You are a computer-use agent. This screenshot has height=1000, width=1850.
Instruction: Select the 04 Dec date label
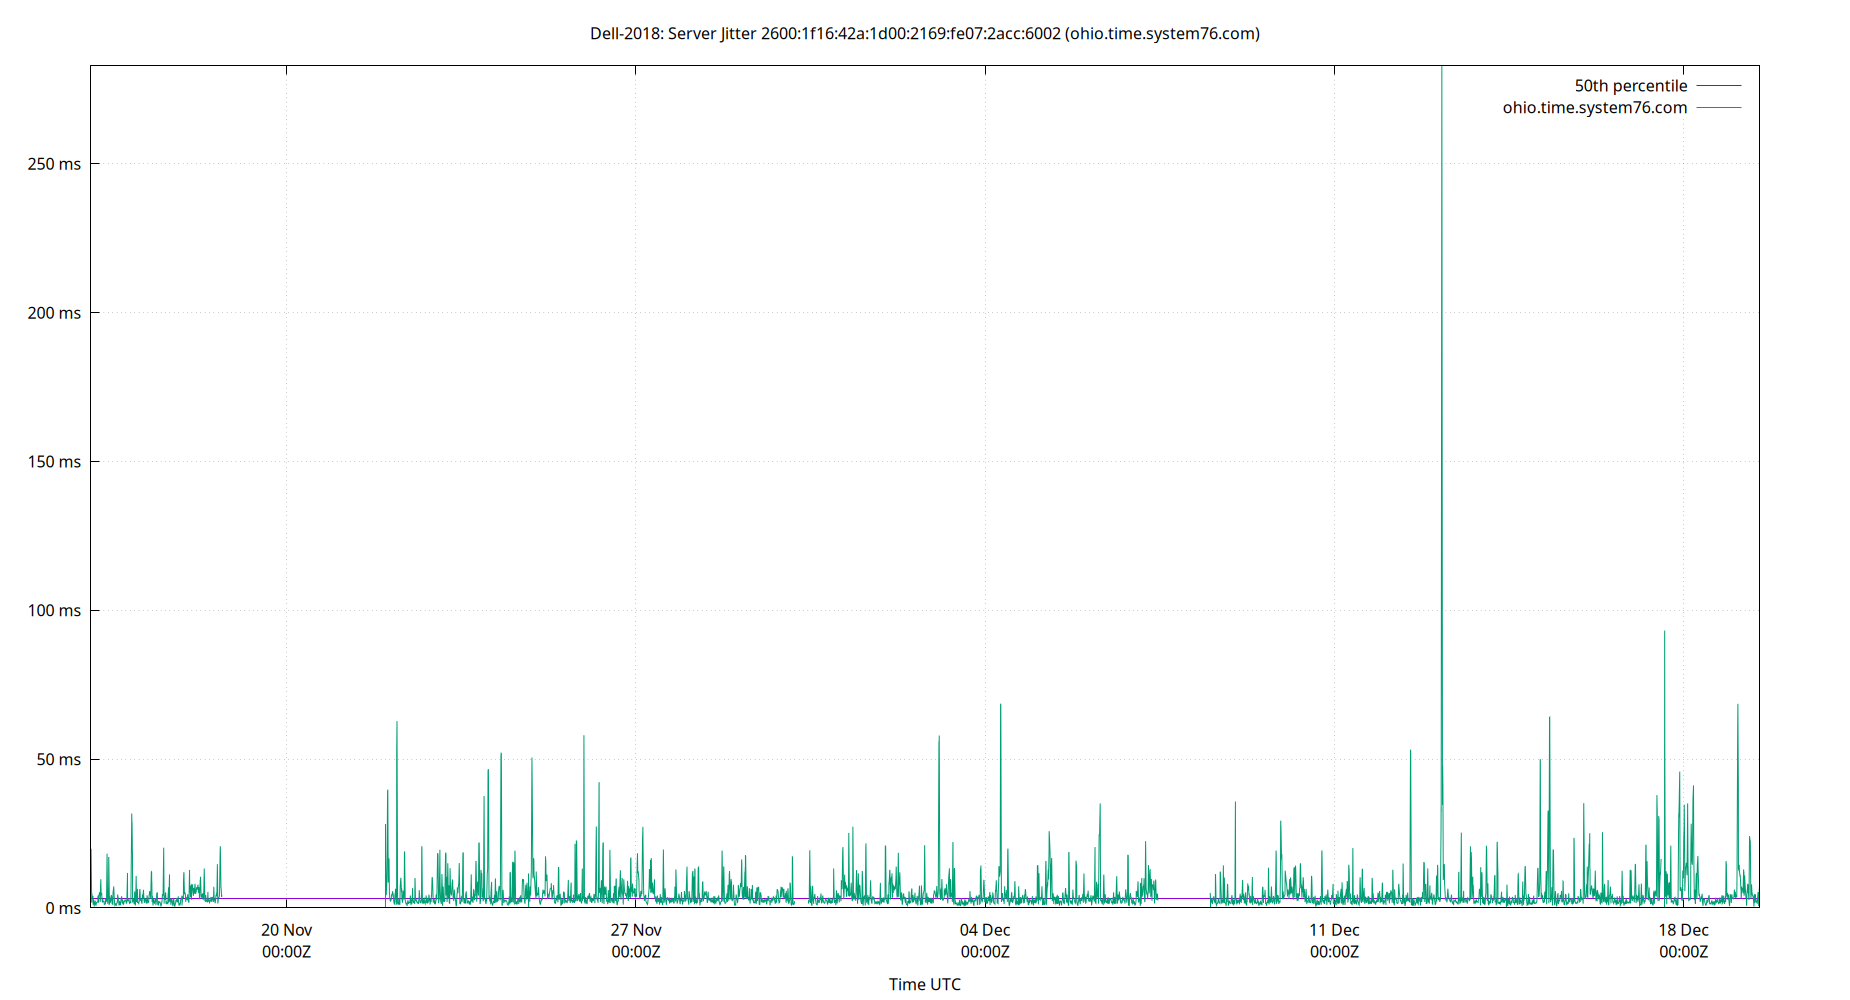[985, 930]
